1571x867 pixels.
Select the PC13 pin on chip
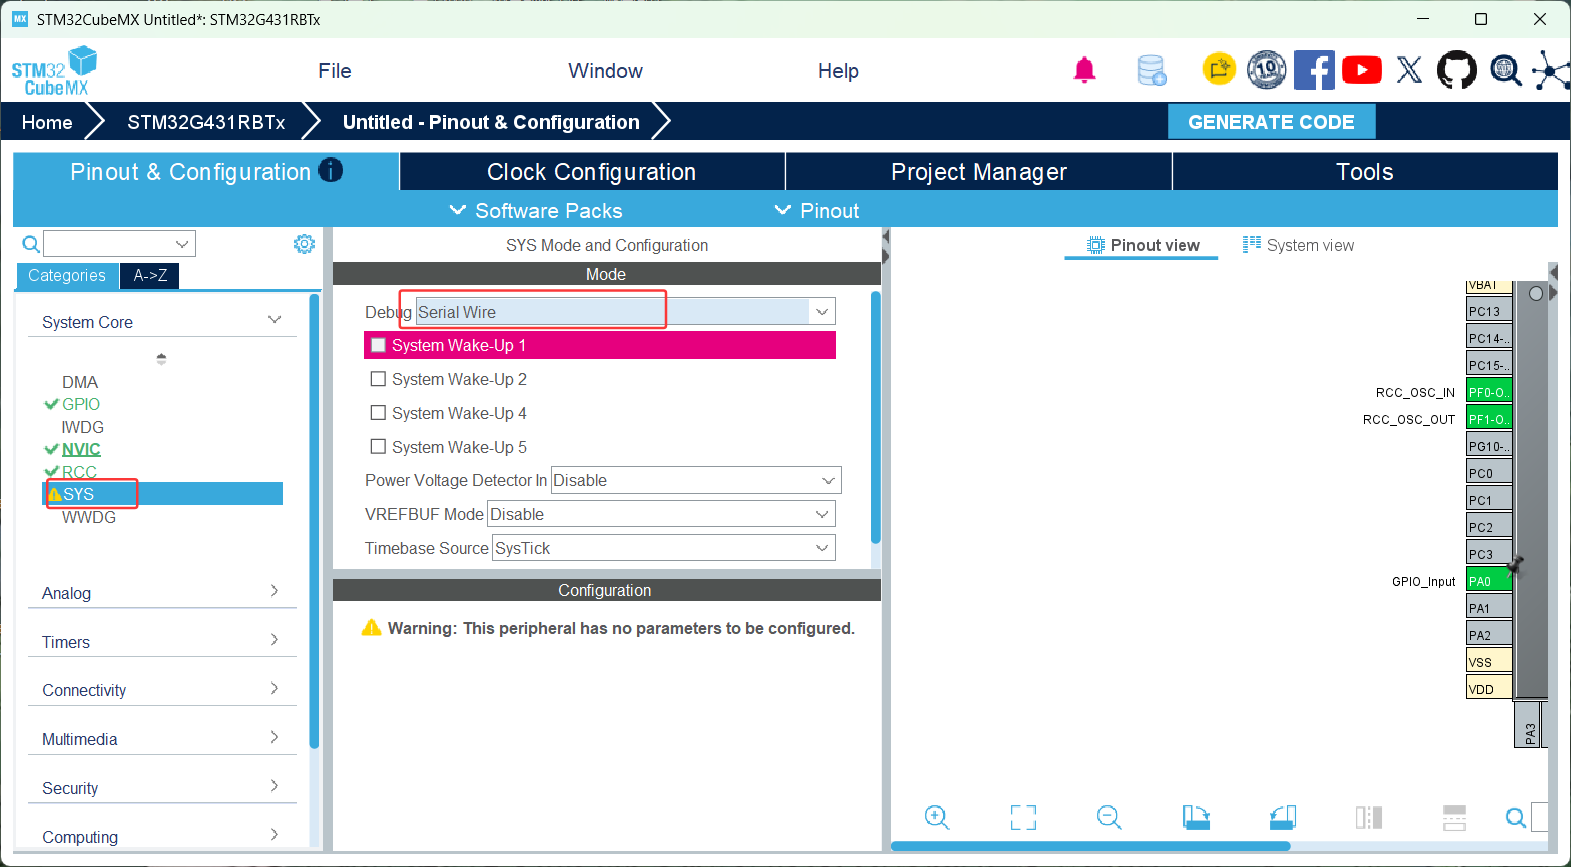[x=1489, y=311]
